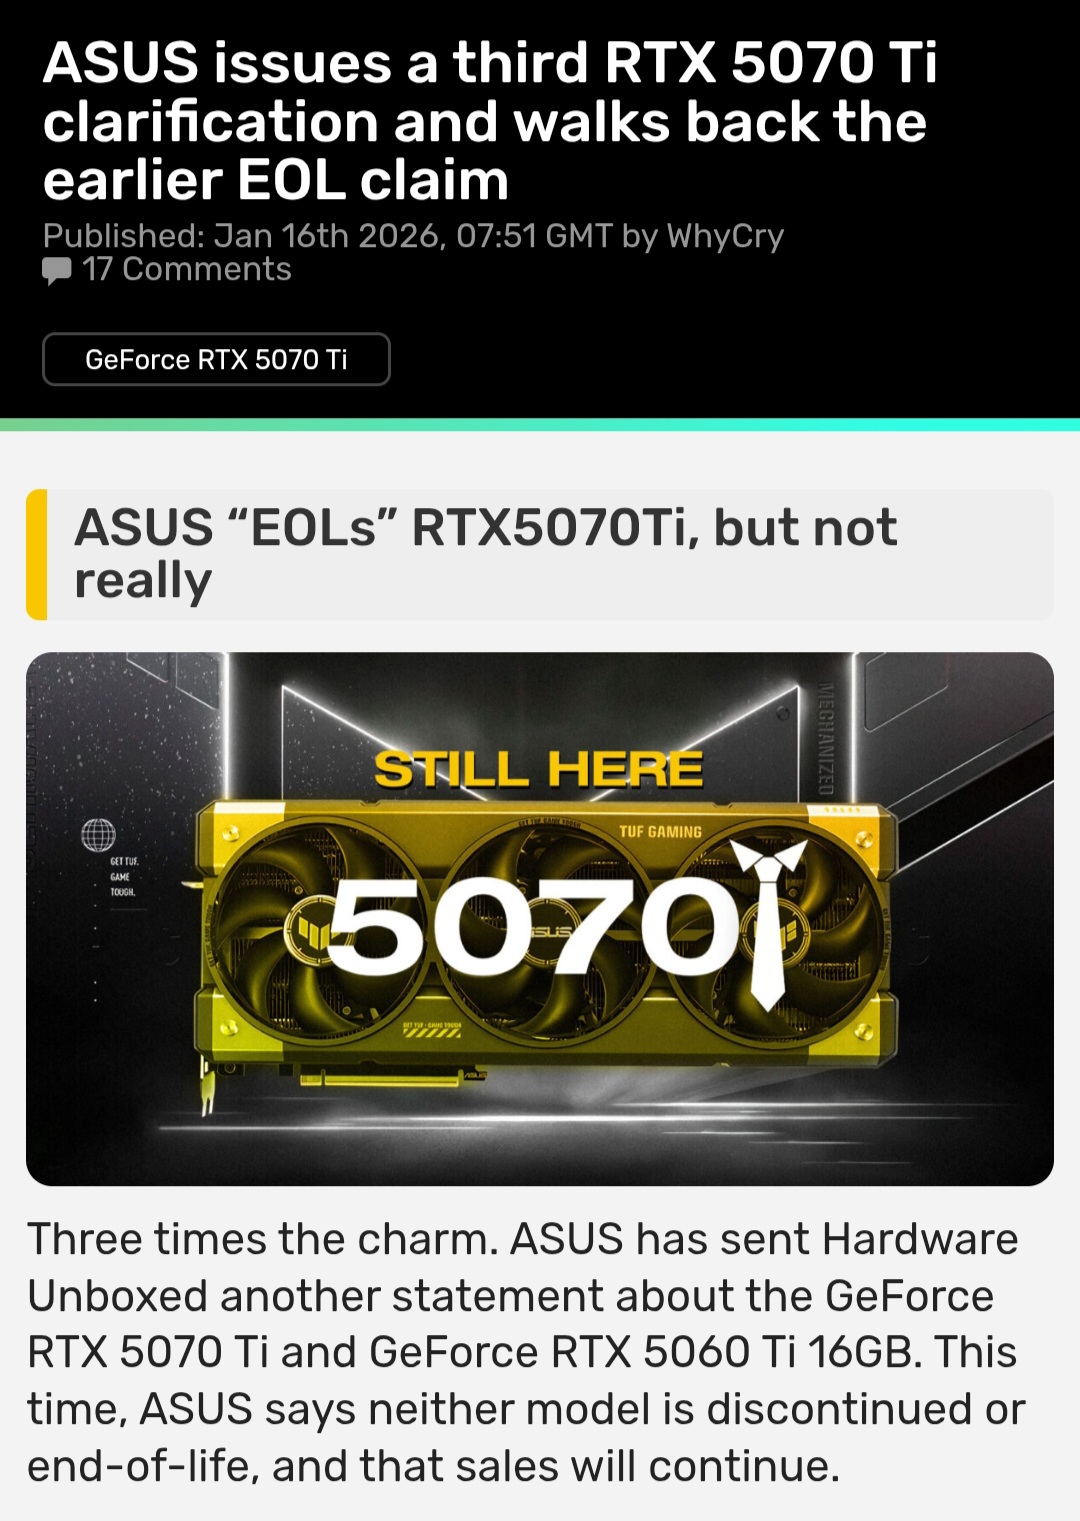Click the STILL HERE text on the banner
The height and width of the screenshot is (1521, 1080).
point(538,769)
